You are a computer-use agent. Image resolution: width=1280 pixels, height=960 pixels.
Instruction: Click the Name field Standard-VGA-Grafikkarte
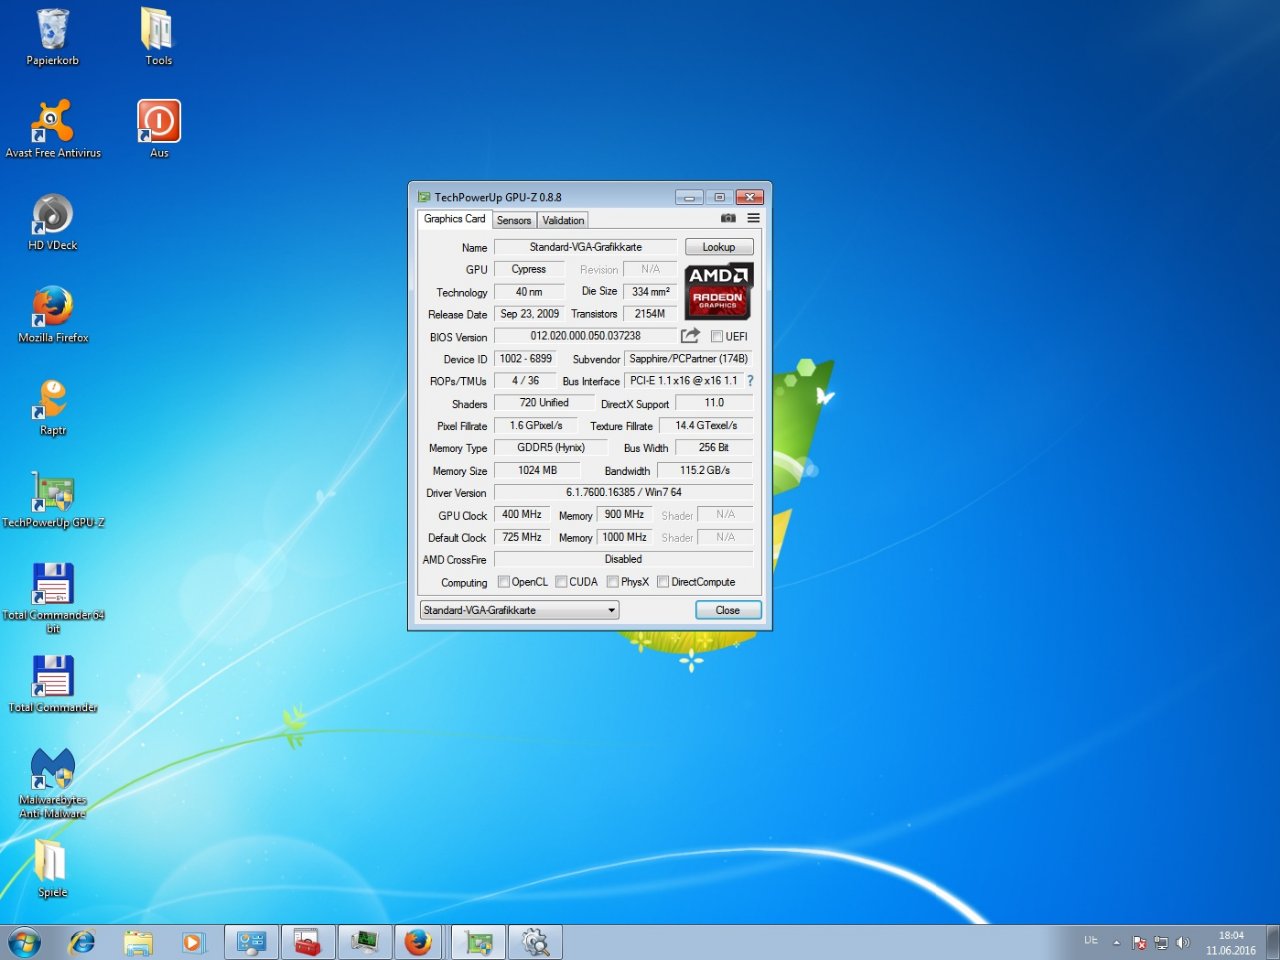[586, 247]
